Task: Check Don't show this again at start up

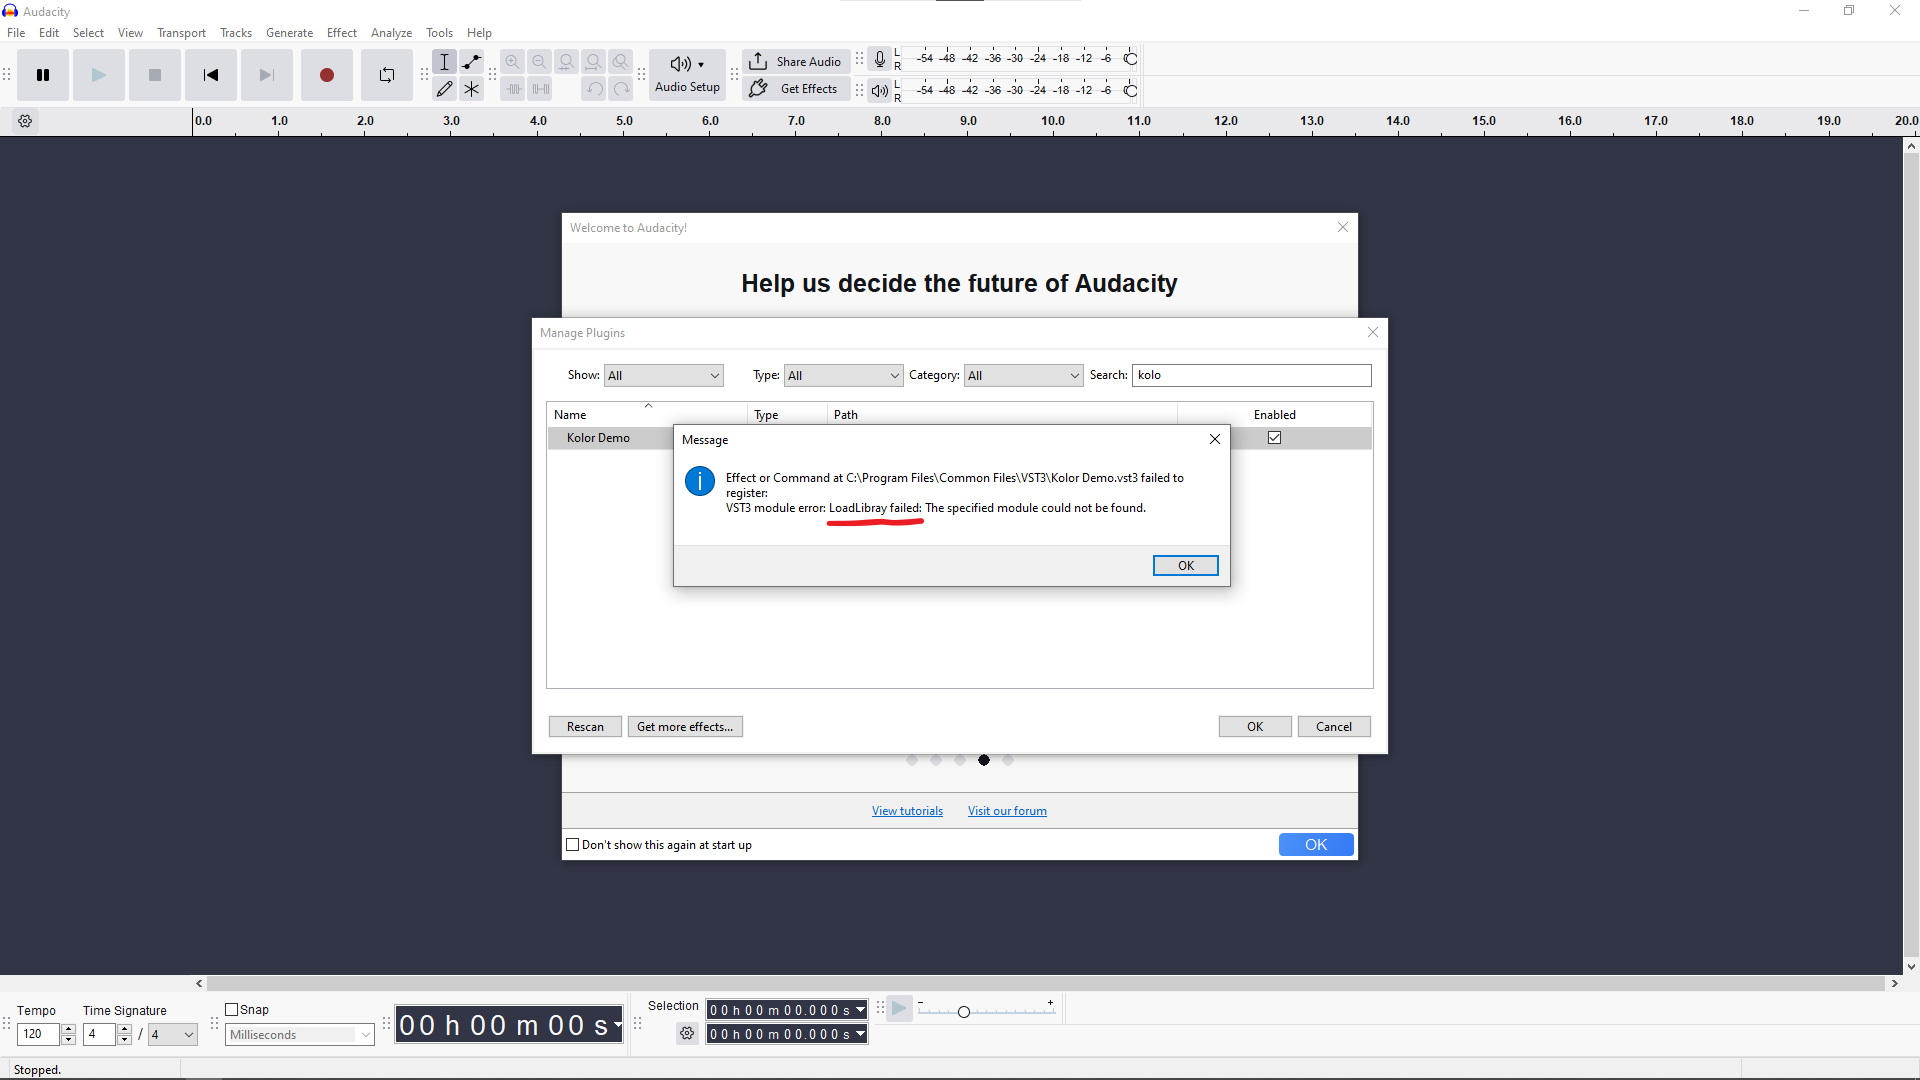Action: [573, 845]
